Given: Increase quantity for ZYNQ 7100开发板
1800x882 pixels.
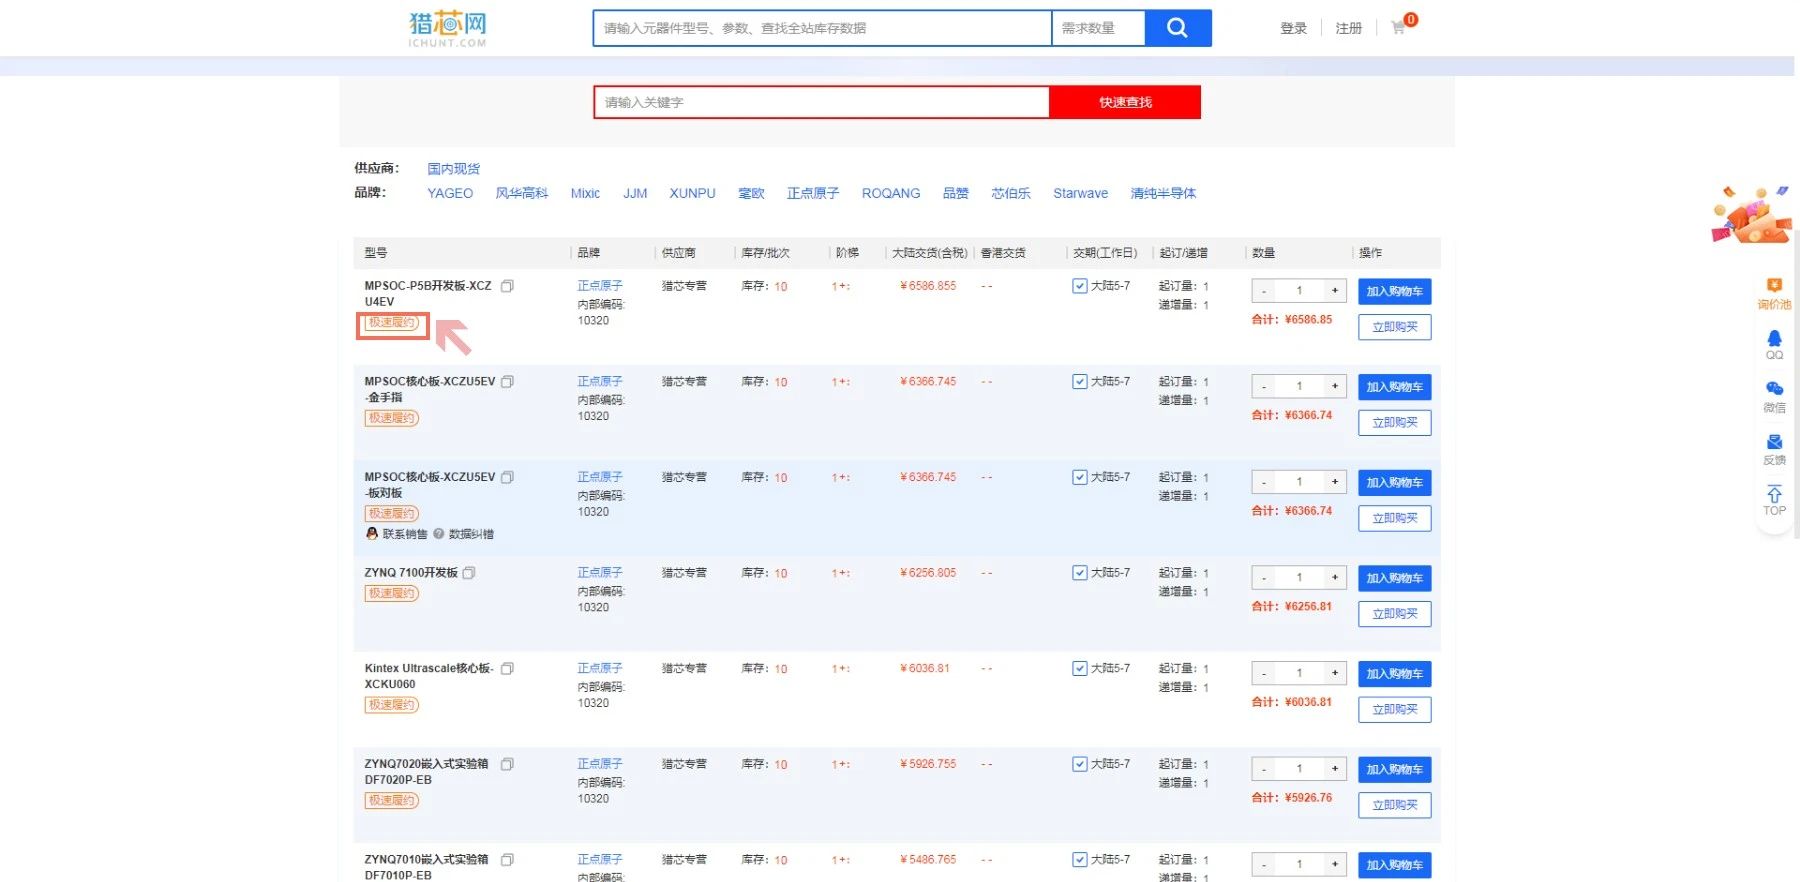Looking at the screenshot, I should click(1335, 578).
